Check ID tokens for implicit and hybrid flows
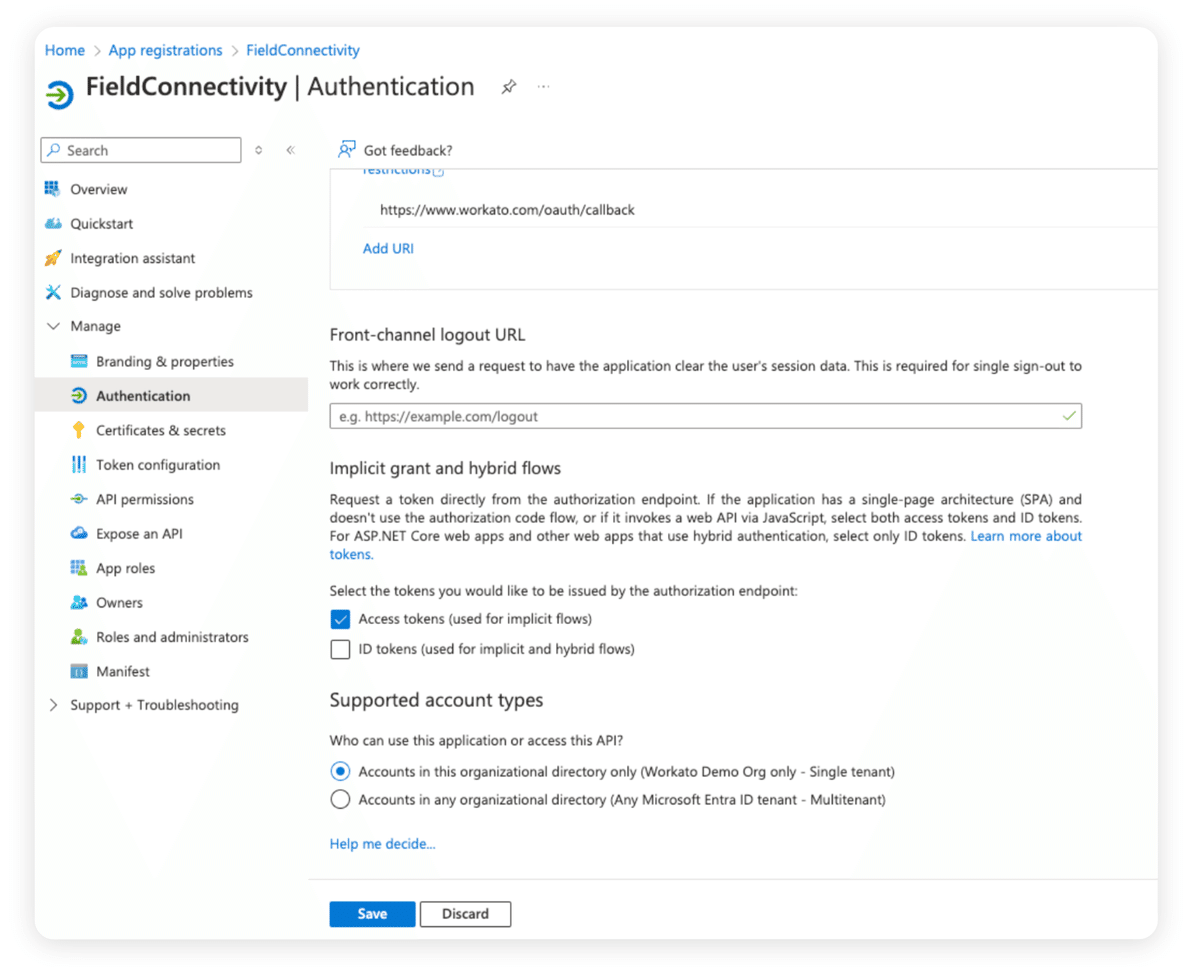Screen dimensions: 1200x967 coord(340,649)
